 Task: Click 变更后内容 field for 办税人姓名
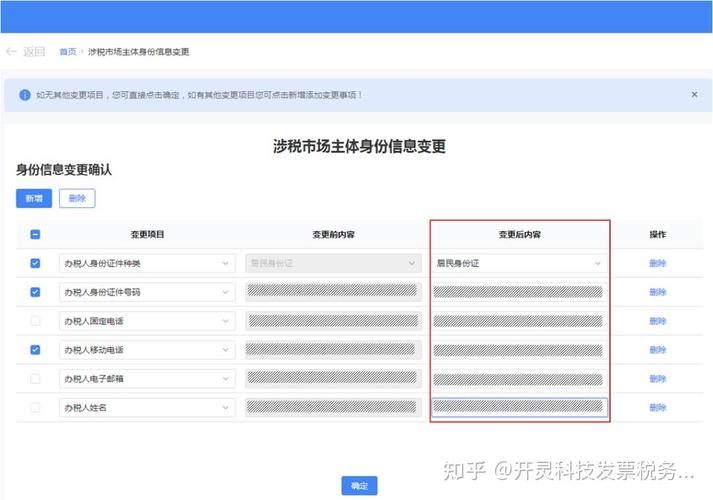519,407
